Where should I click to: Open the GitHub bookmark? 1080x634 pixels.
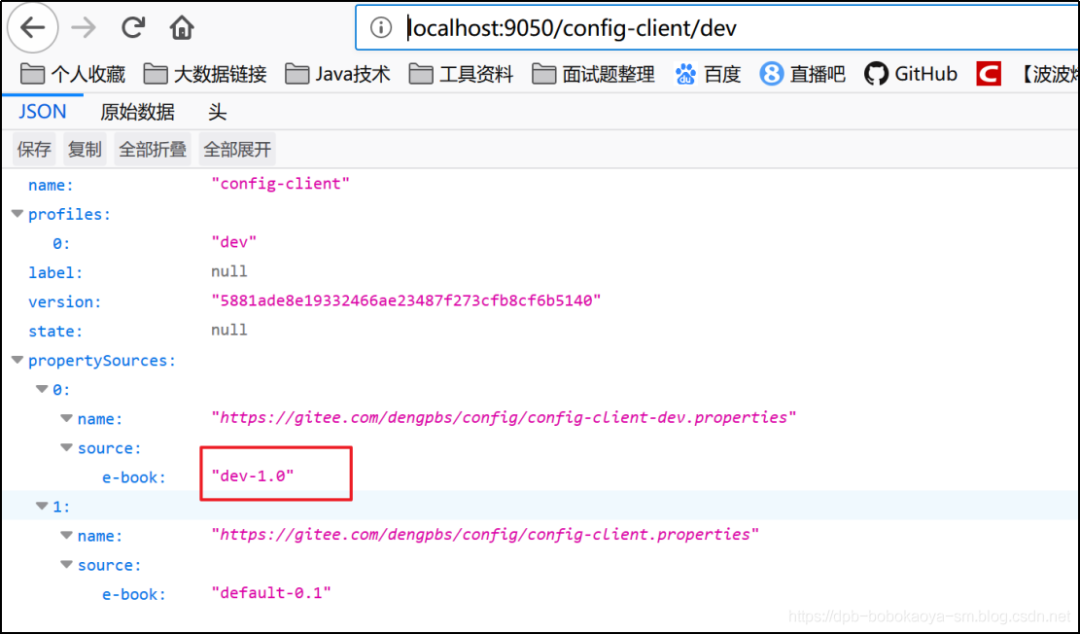click(x=911, y=74)
